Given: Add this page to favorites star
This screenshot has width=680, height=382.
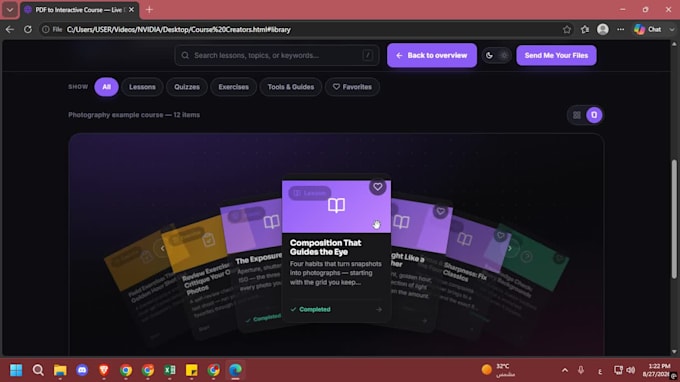Looking at the screenshot, I should (x=567, y=29).
